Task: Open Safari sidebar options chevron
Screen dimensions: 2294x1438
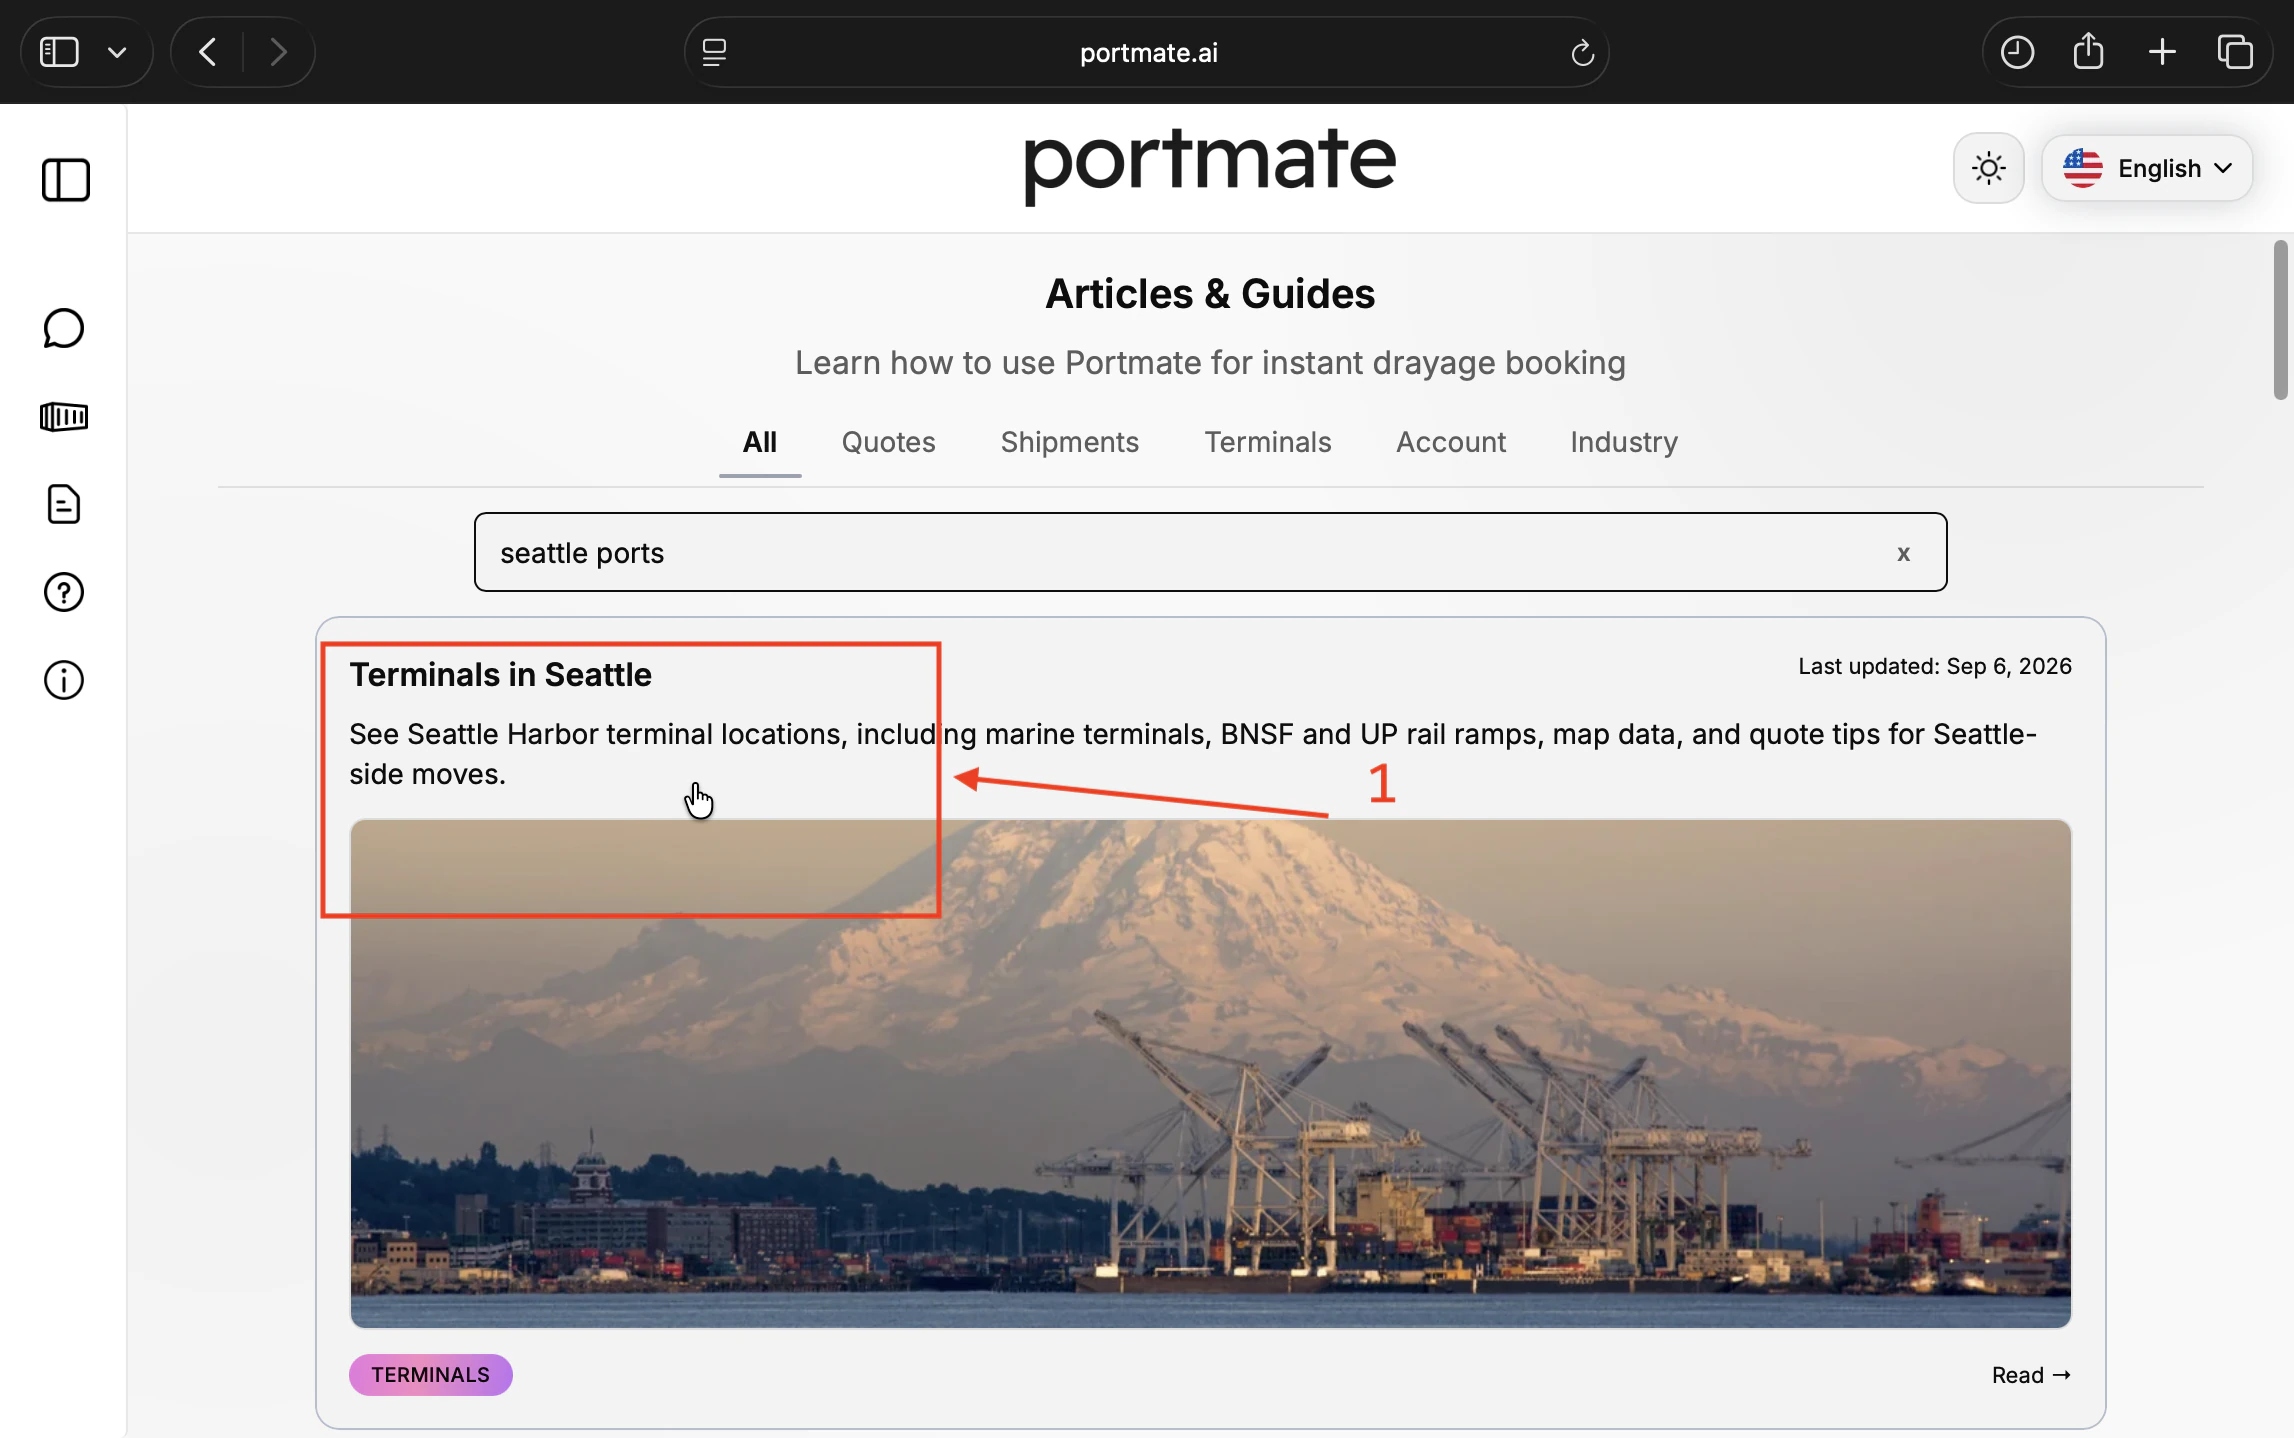Action: (x=118, y=52)
